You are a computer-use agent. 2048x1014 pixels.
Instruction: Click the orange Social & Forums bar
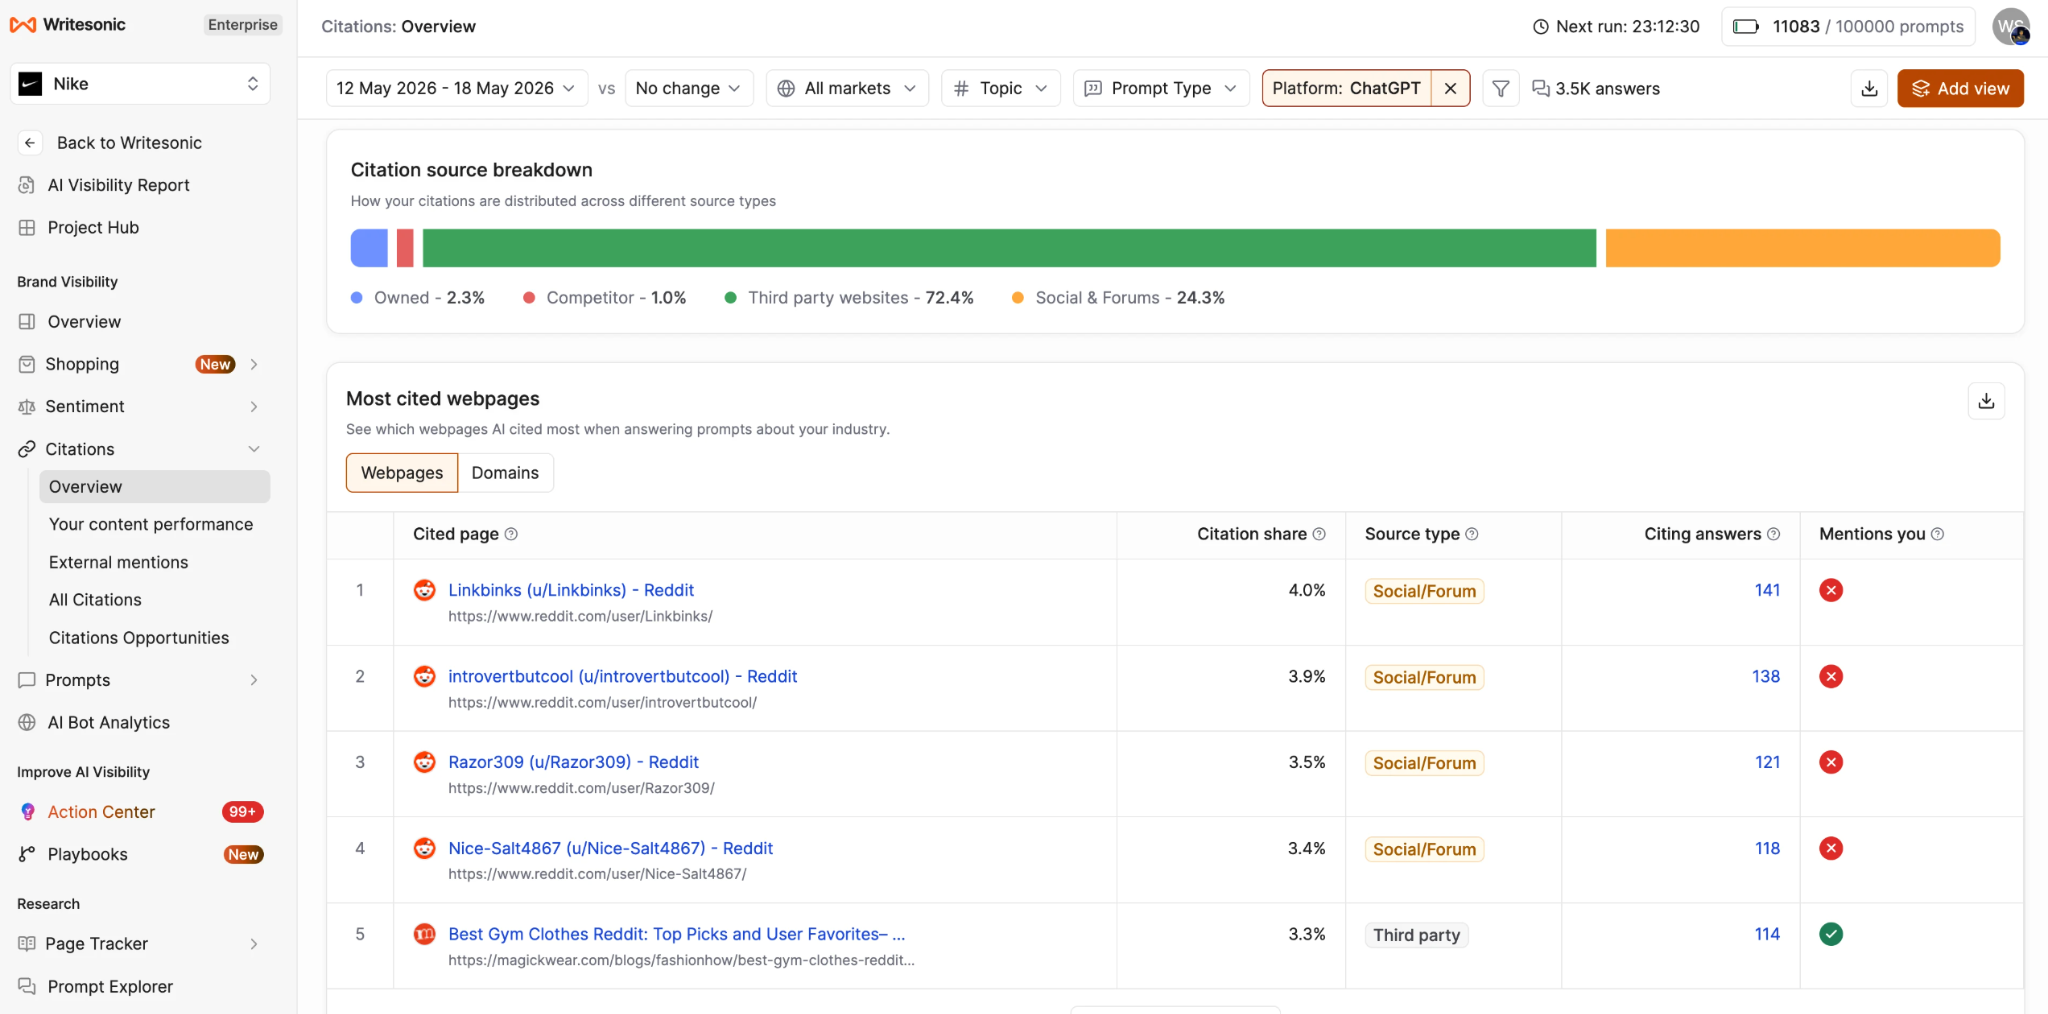(1802, 248)
